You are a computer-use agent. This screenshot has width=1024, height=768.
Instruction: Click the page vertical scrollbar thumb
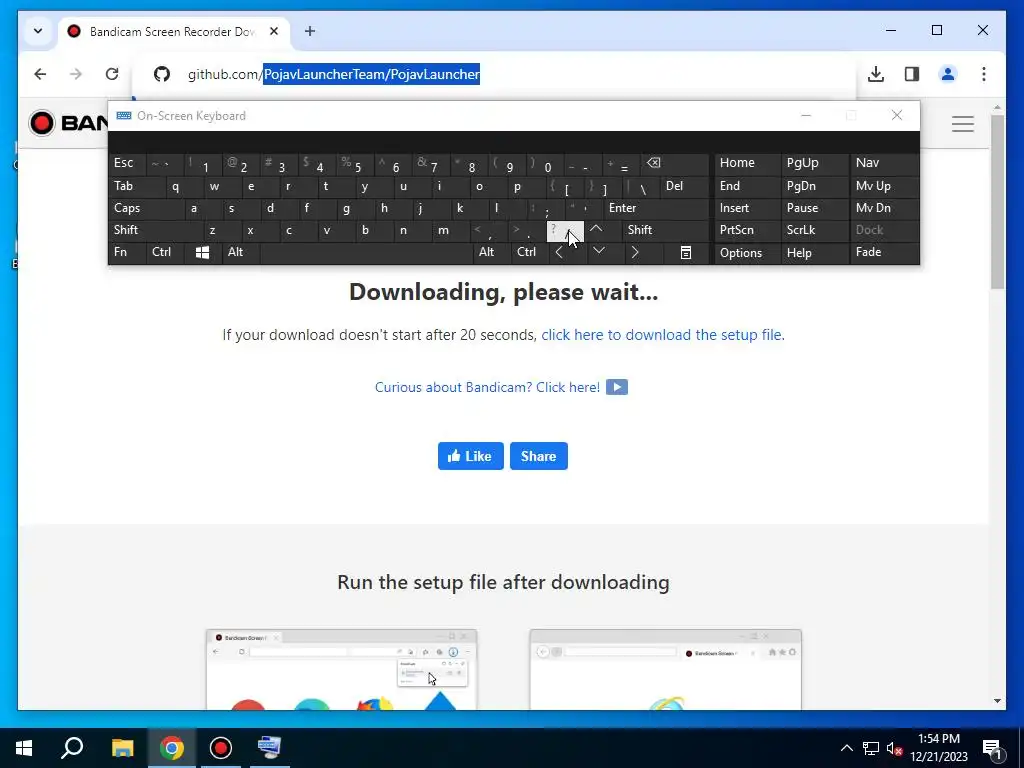coord(997,202)
